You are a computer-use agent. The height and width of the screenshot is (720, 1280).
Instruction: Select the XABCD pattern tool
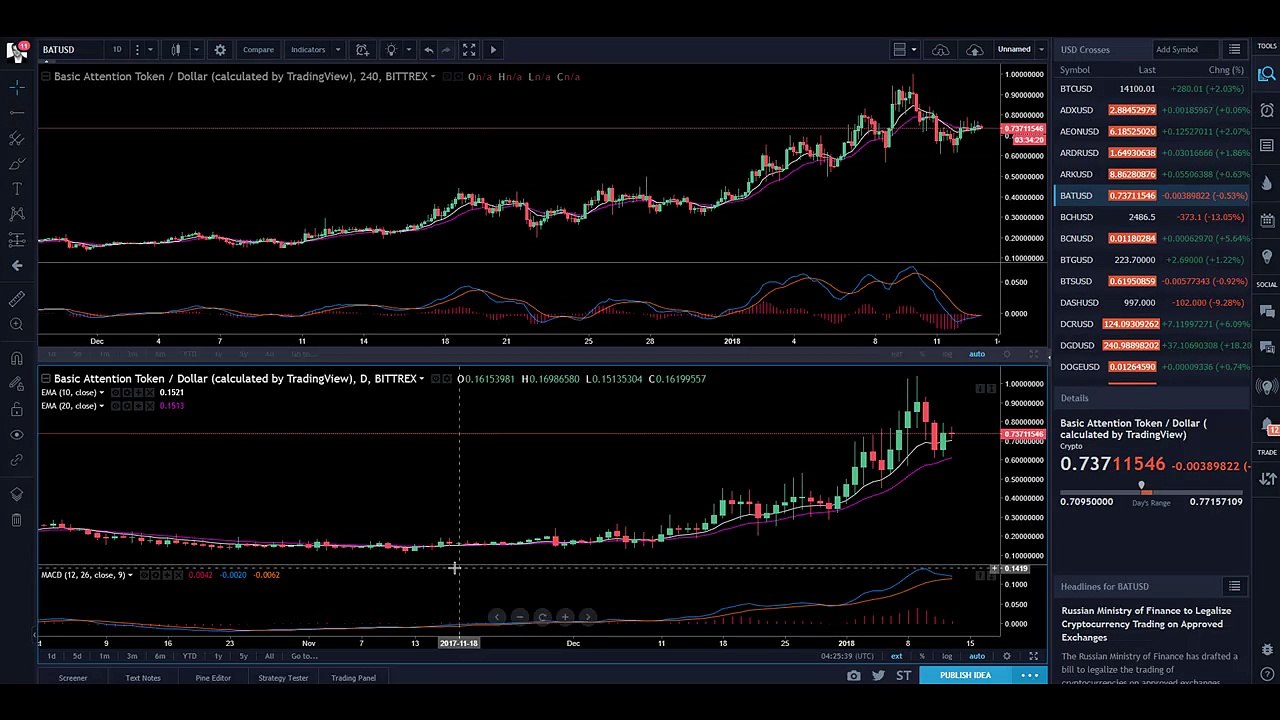point(17,213)
